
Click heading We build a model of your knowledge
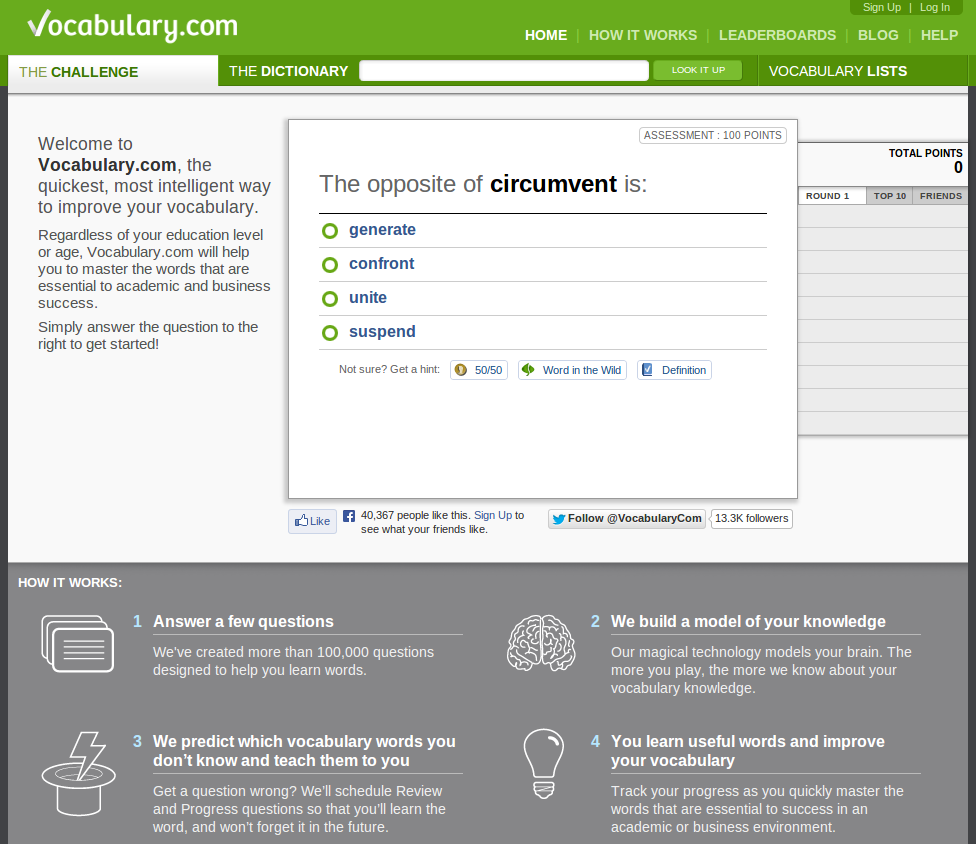(748, 621)
